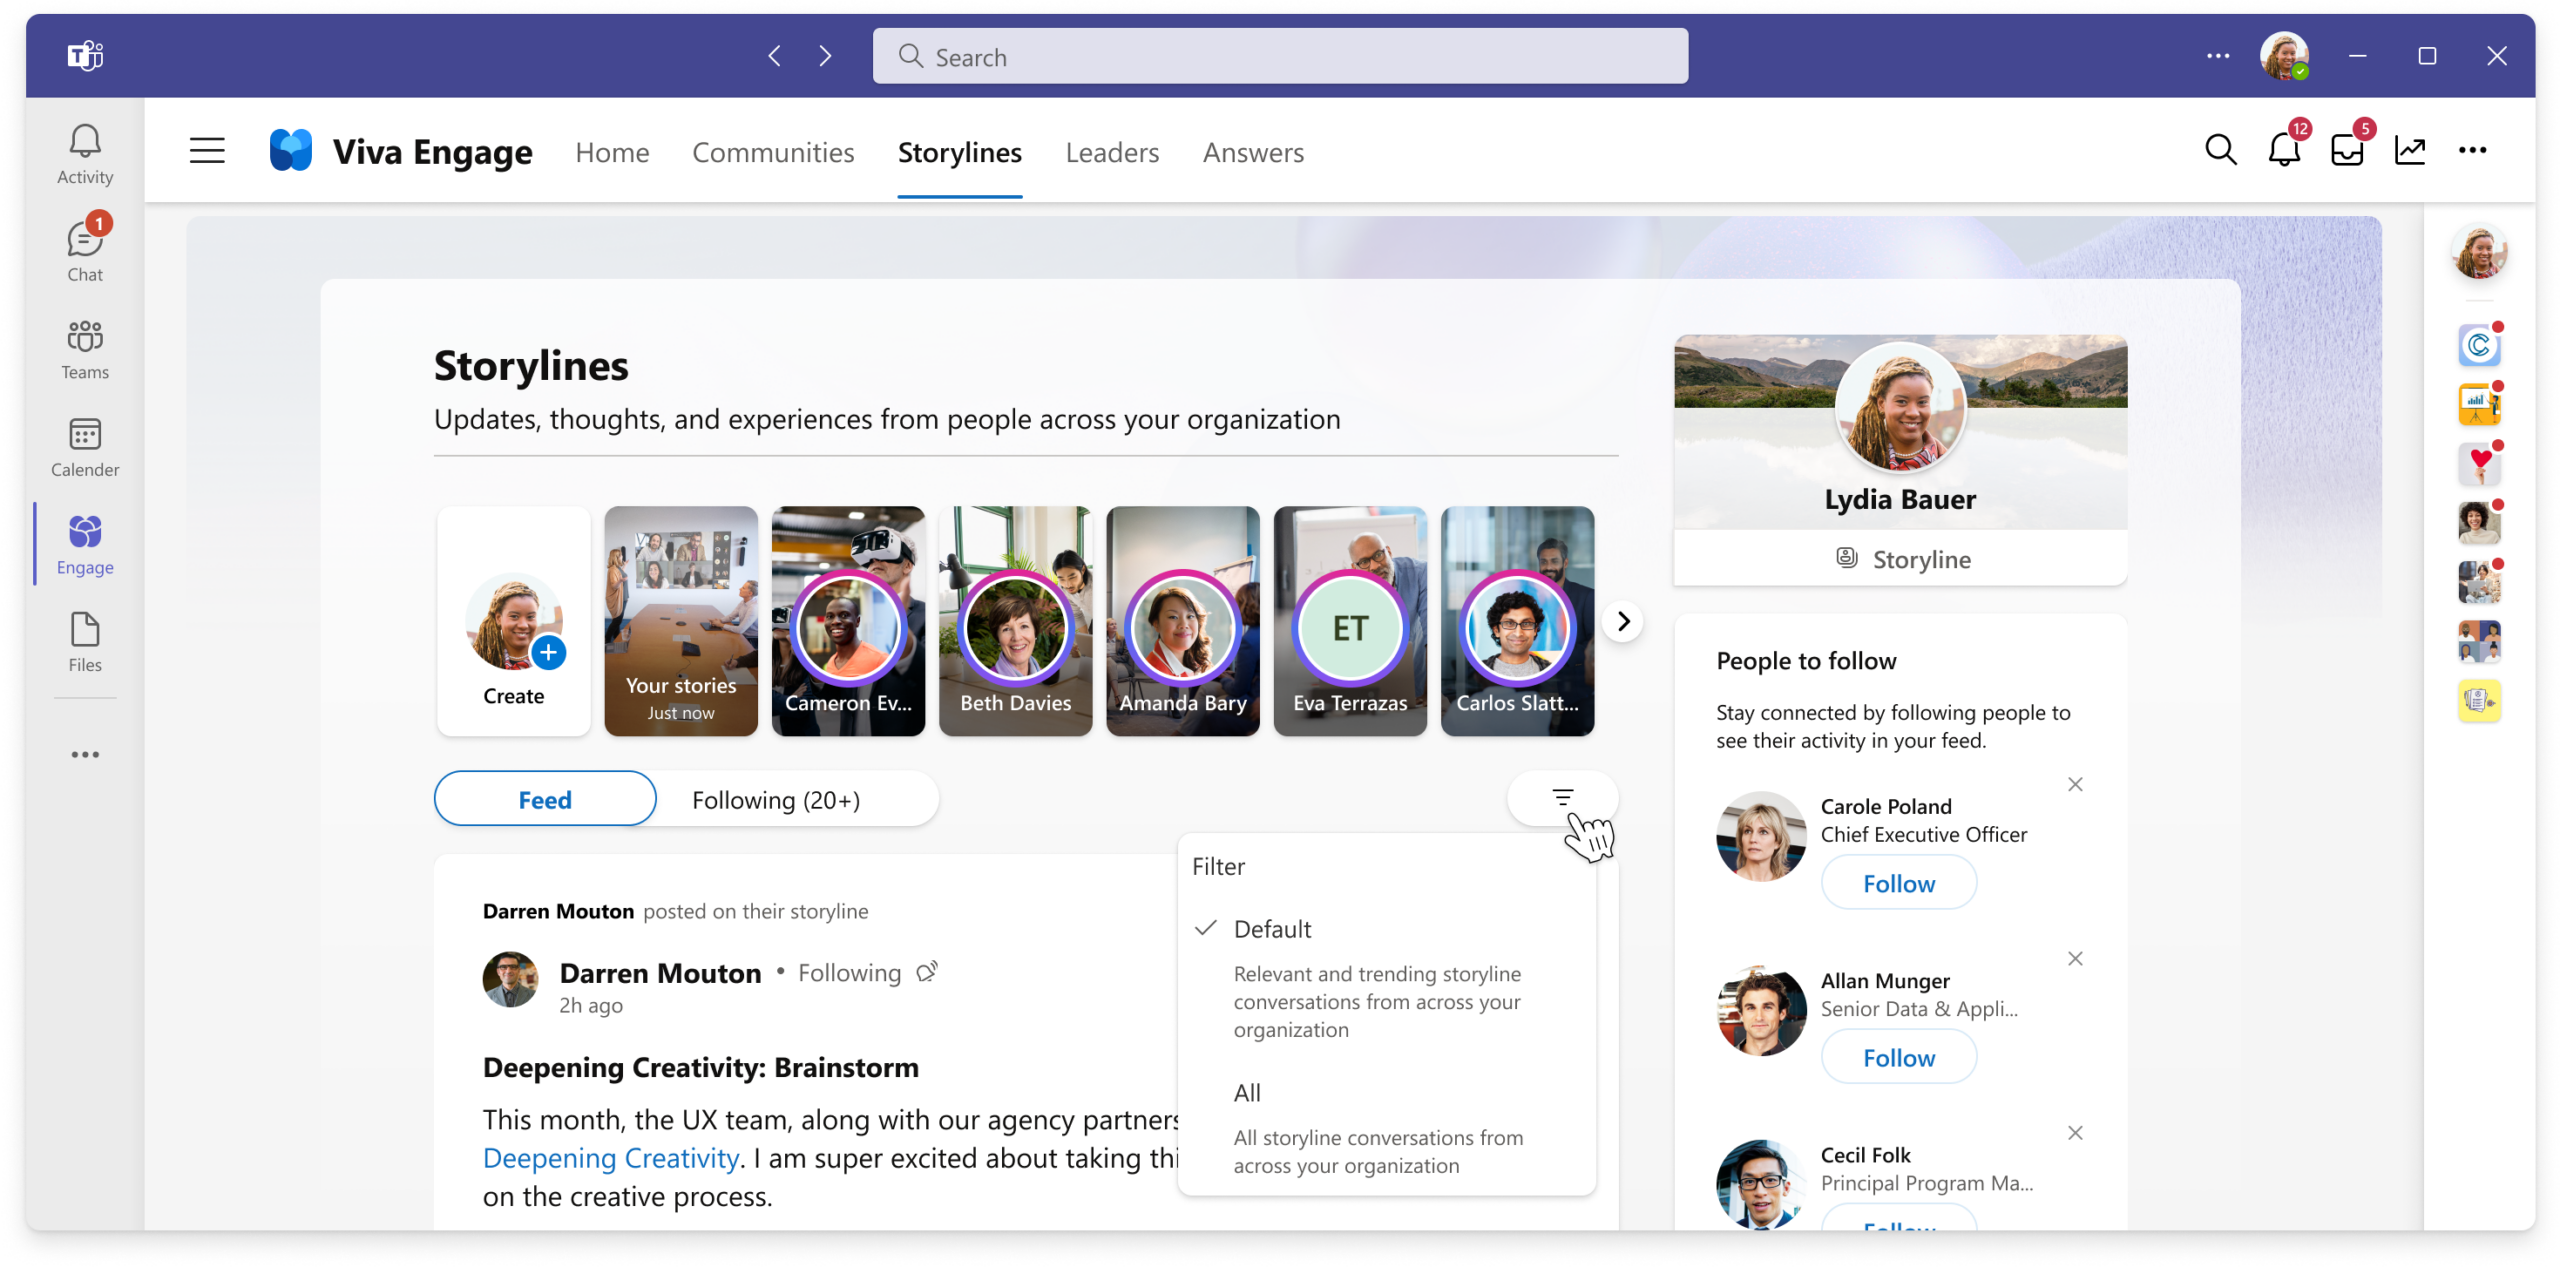Open the profile avatar in title bar
Viewport: 2560px width, 1267px height.
point(2284,56)
